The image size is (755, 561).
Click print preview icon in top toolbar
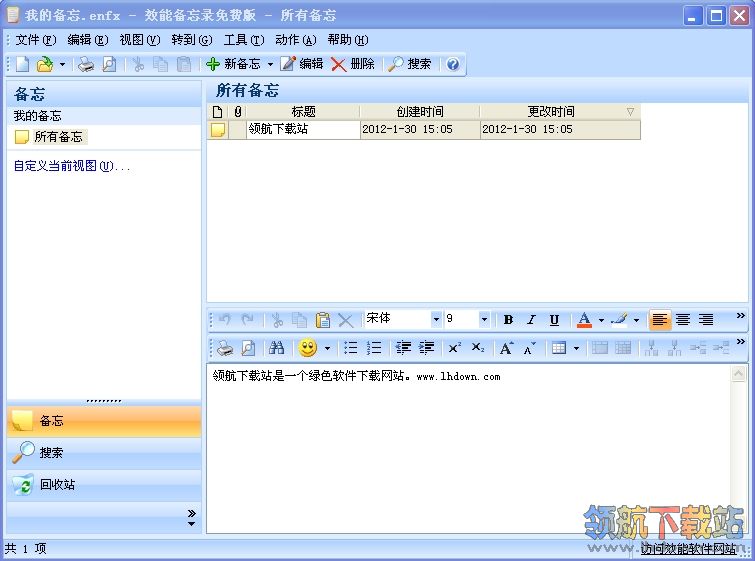(109, 64)
